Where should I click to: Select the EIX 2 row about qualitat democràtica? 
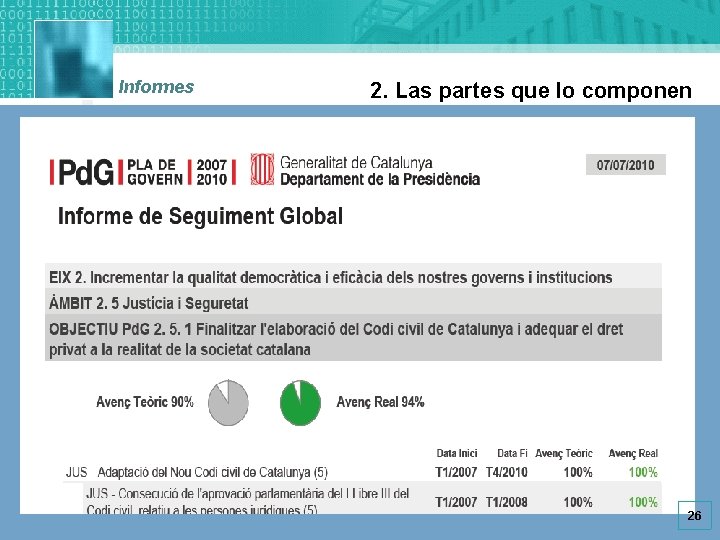pos(353,276)
